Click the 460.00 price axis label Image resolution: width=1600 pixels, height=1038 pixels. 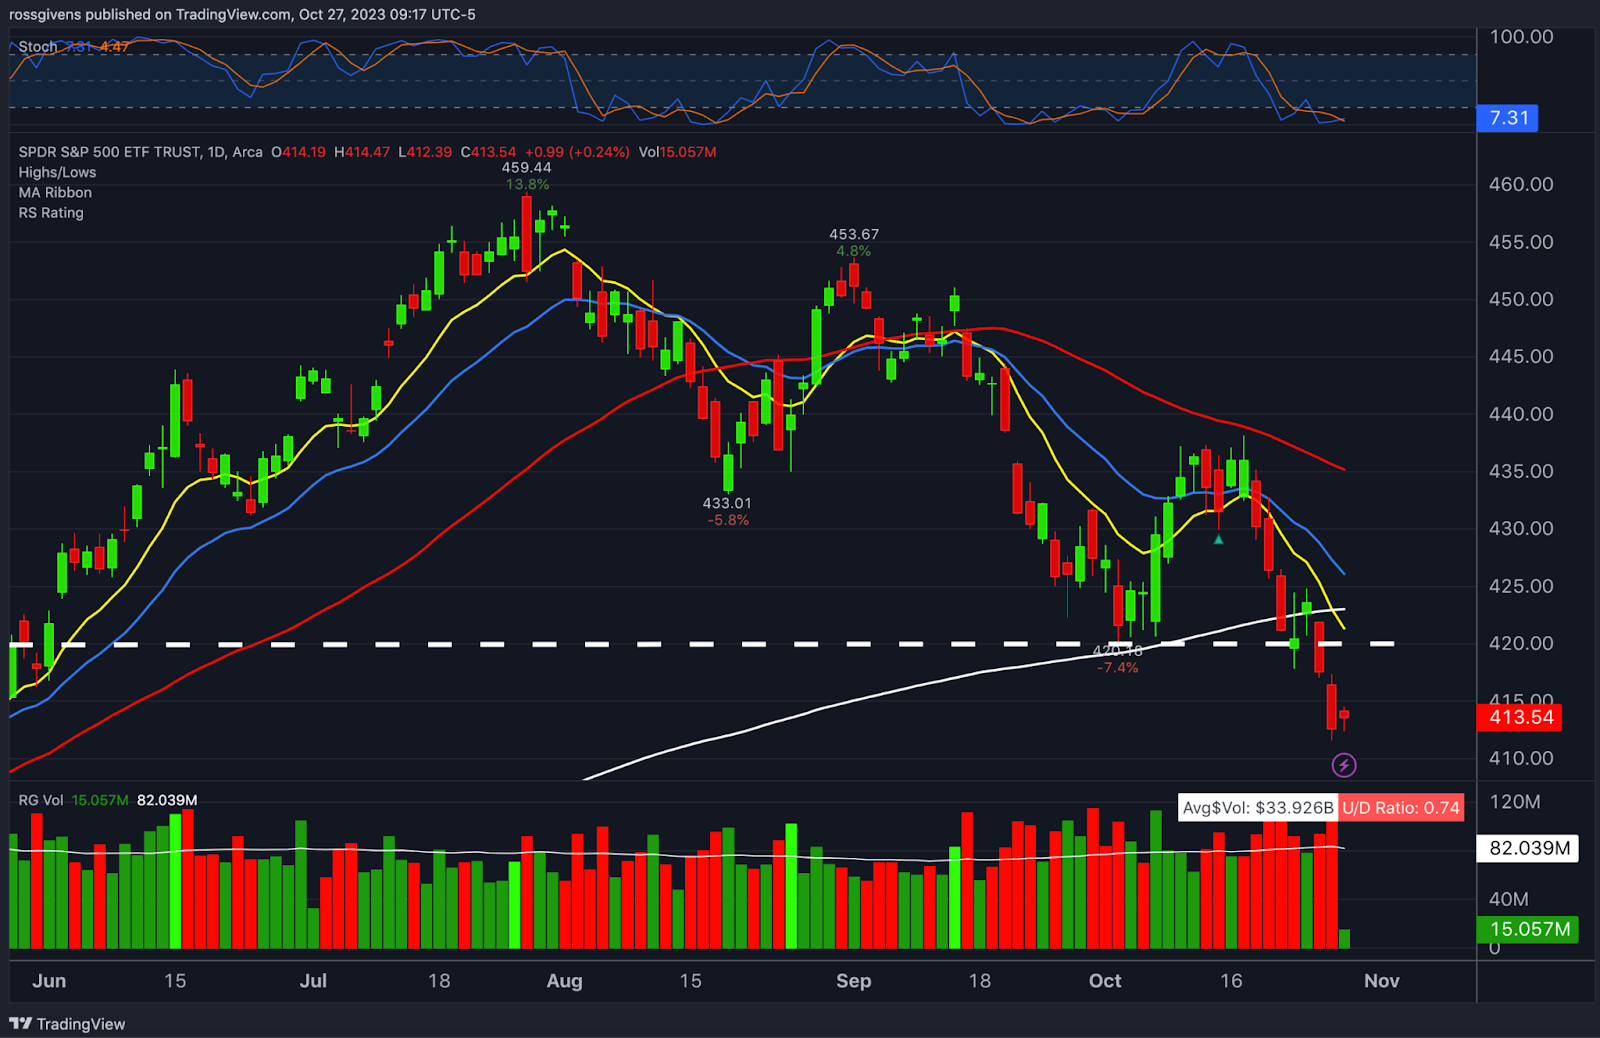click(x=1521, y=184)
